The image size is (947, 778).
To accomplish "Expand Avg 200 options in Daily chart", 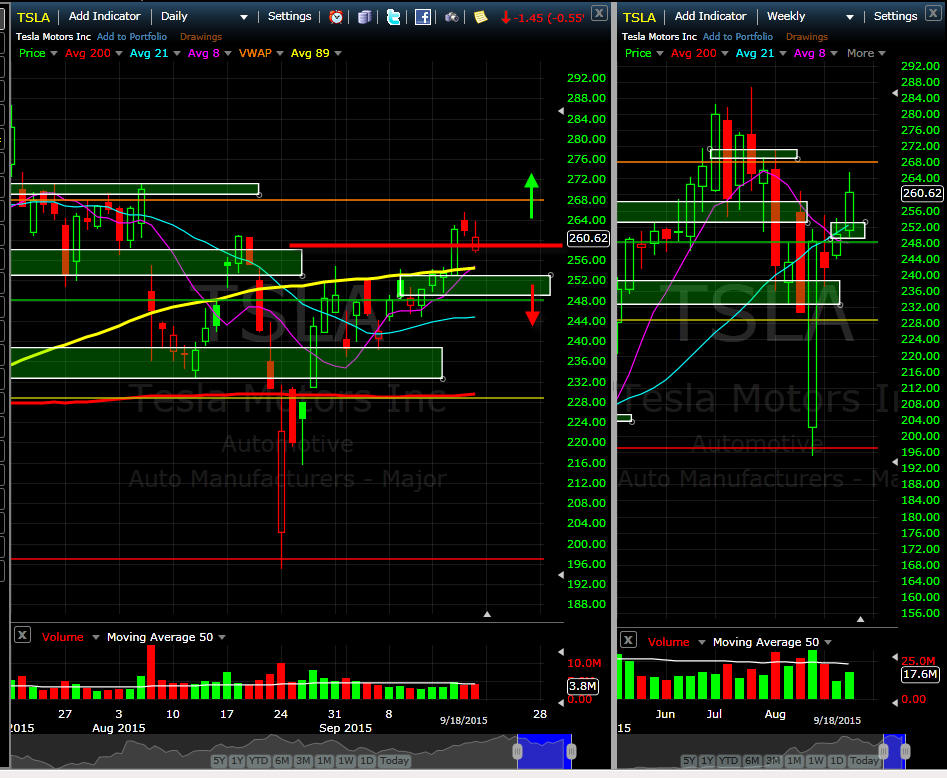I will 119,54.
